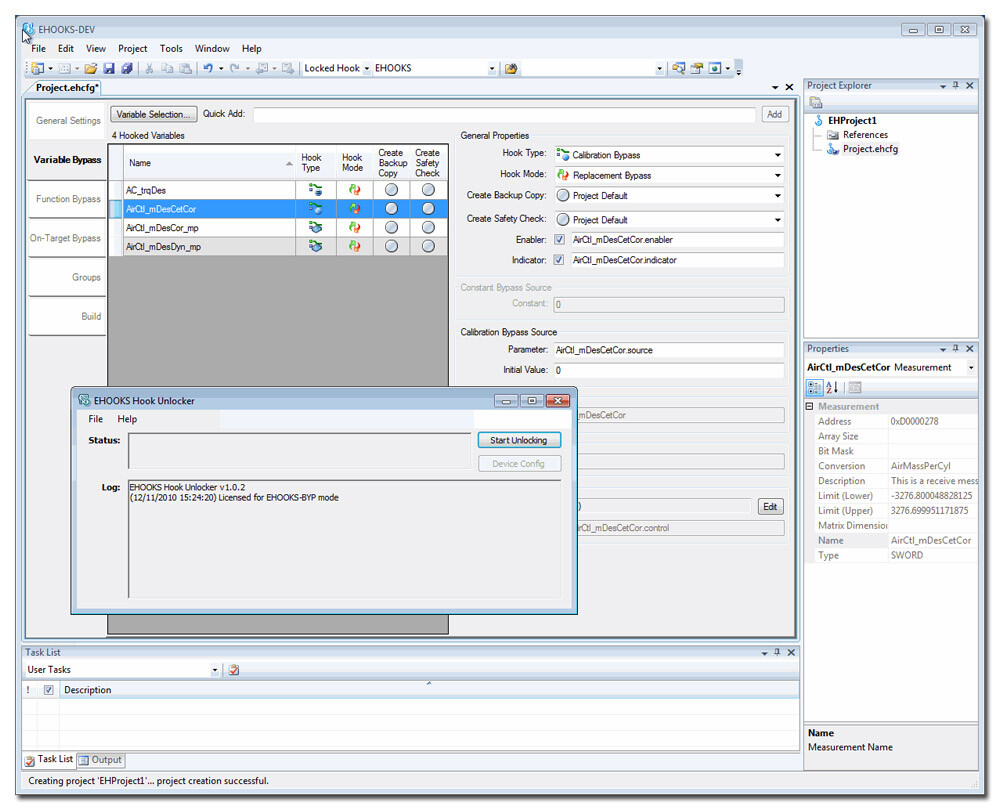Image resolution: width=1000 pixels, height=810 pixels.
Task: Switch to the Function Bypass tab
Action: [68, 199]
